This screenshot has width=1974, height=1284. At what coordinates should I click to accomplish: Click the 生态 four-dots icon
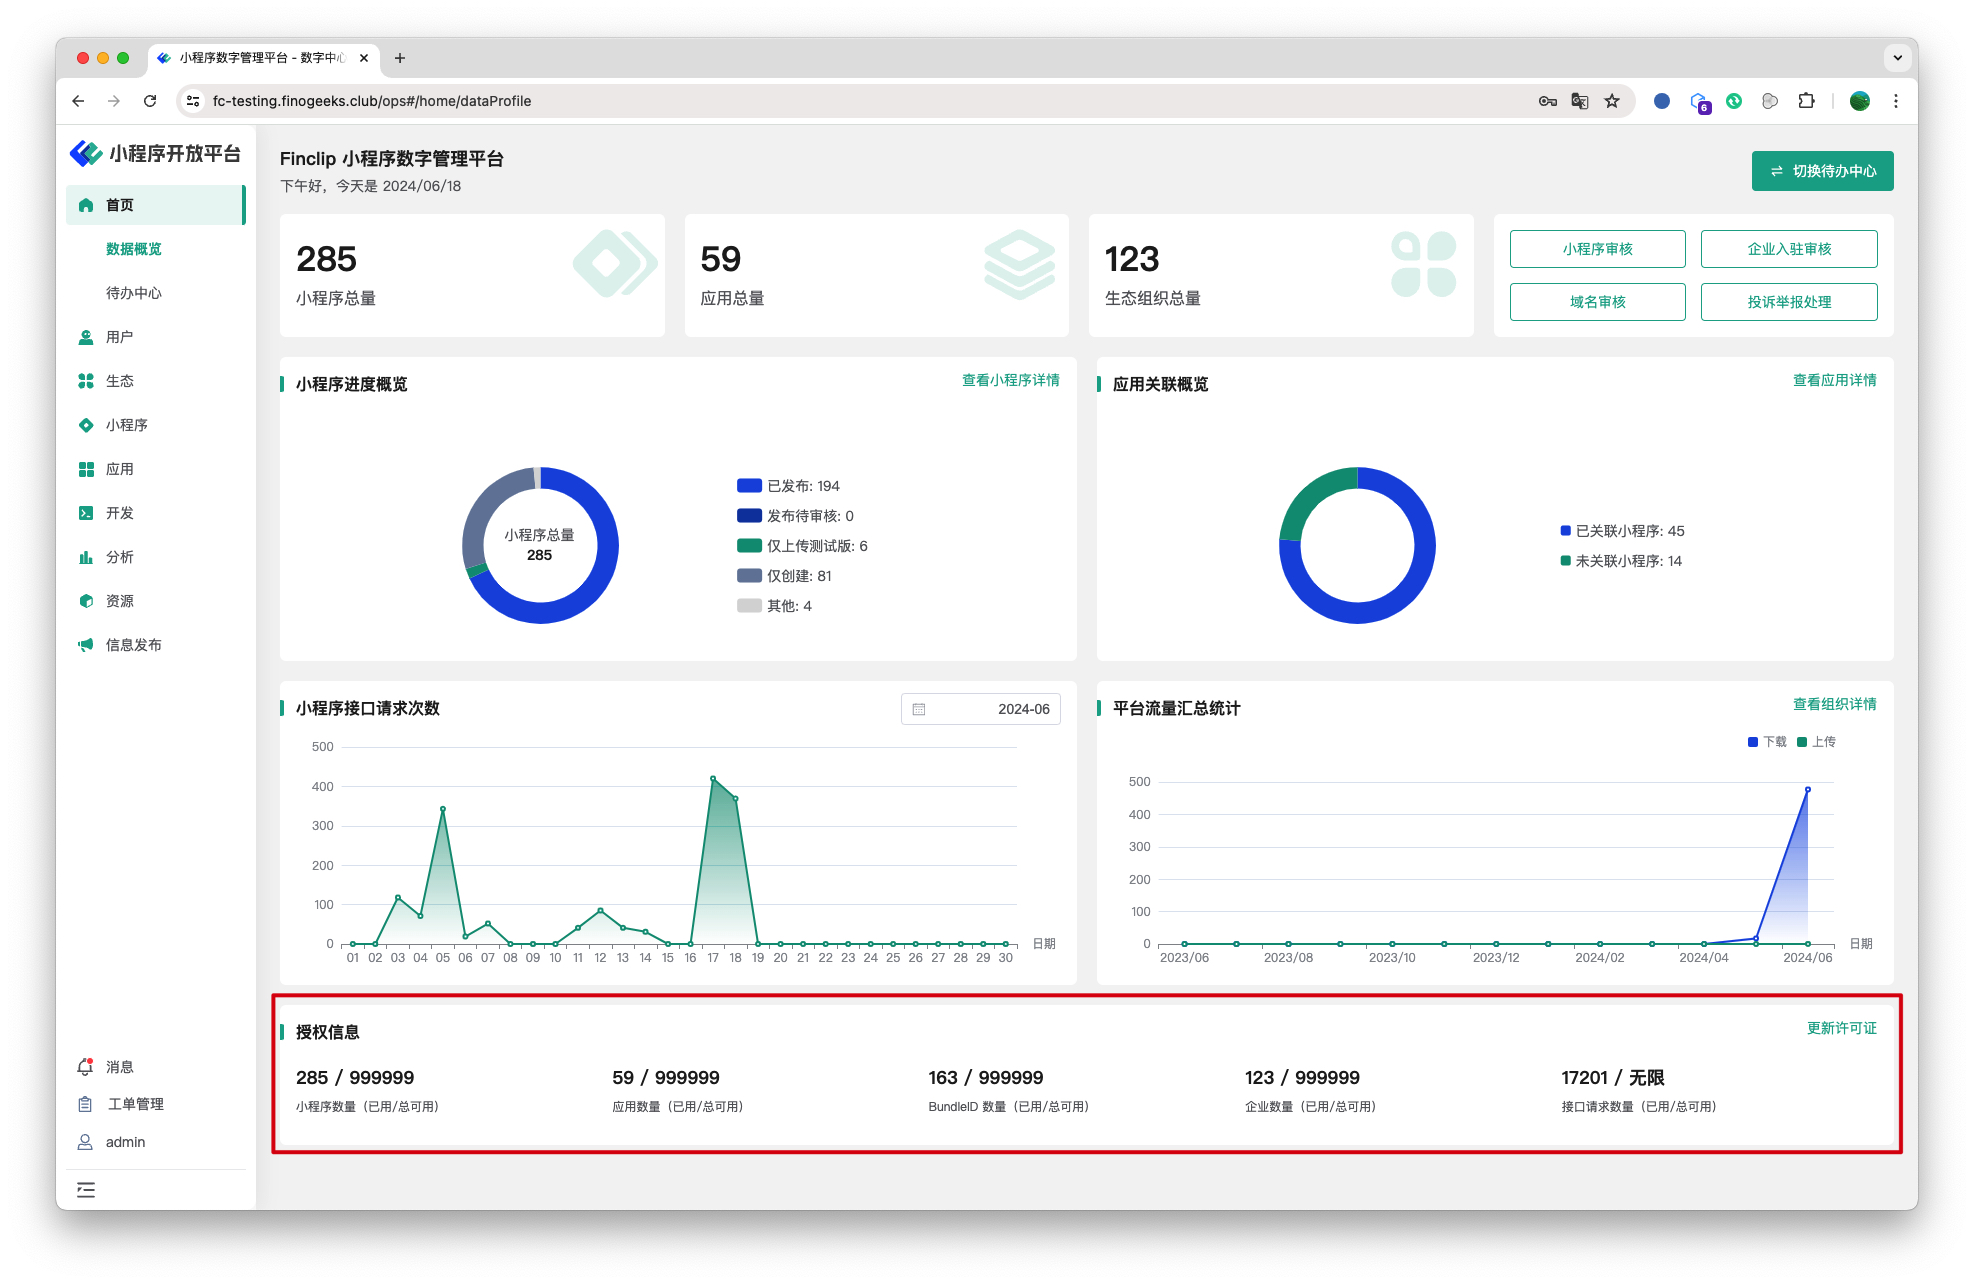(x=86, y=381)
